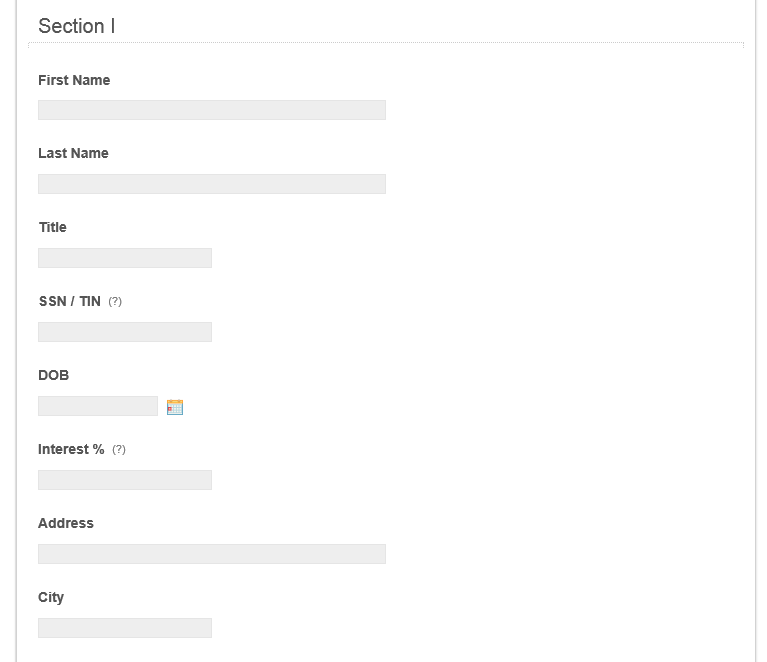Screen dimensions: 767x662
Task: Focus the First Name input field
Action: [212, 110]
